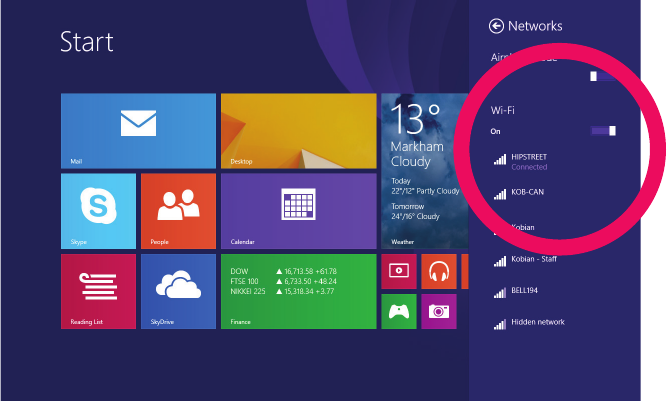Screen dimensions: 667x401
Task: Toggle the Airplane mode switch
Action: 602,76
